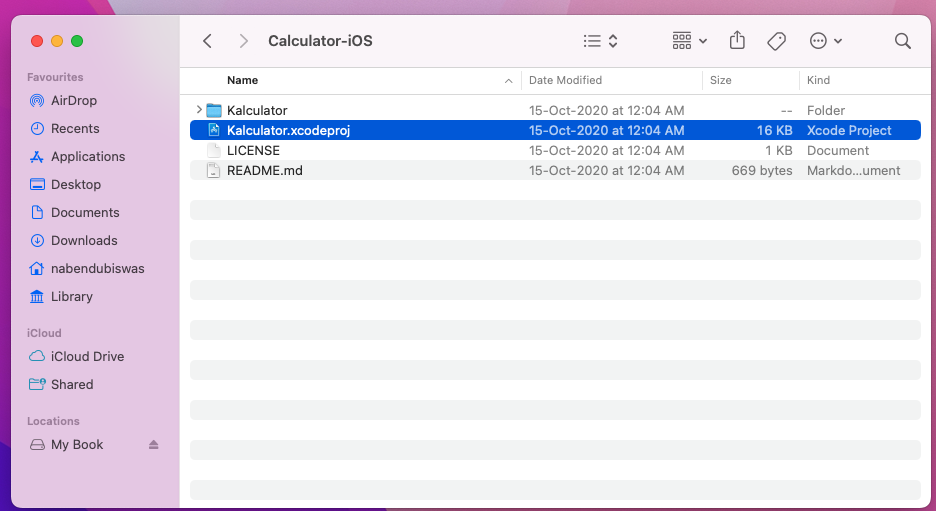Click the Desktop sidebar icon
Screen dimensions: 936x511
click(37, 184)
